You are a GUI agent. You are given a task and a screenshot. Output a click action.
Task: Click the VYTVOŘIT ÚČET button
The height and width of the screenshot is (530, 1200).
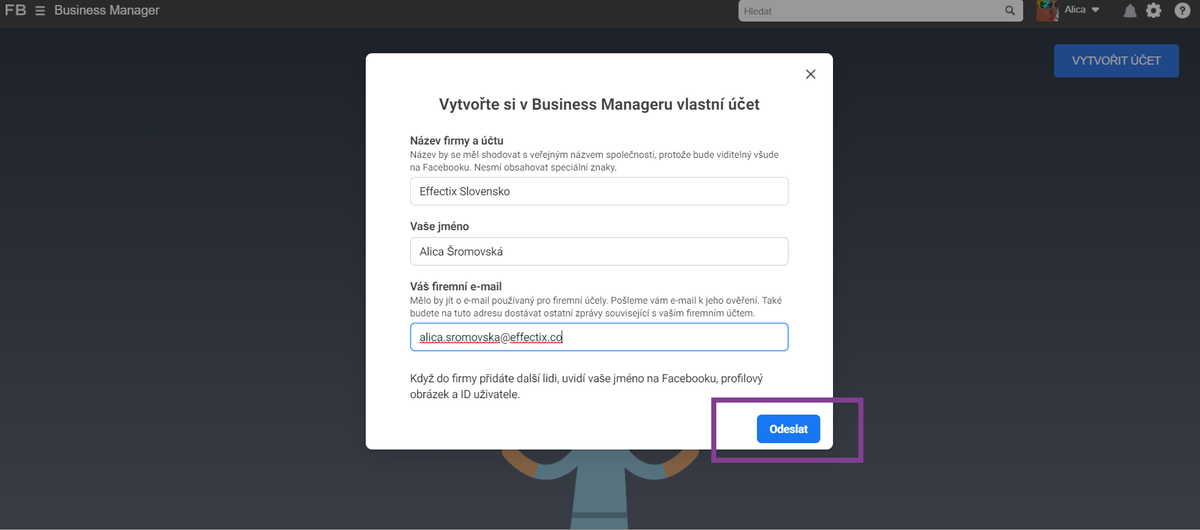1116,61
